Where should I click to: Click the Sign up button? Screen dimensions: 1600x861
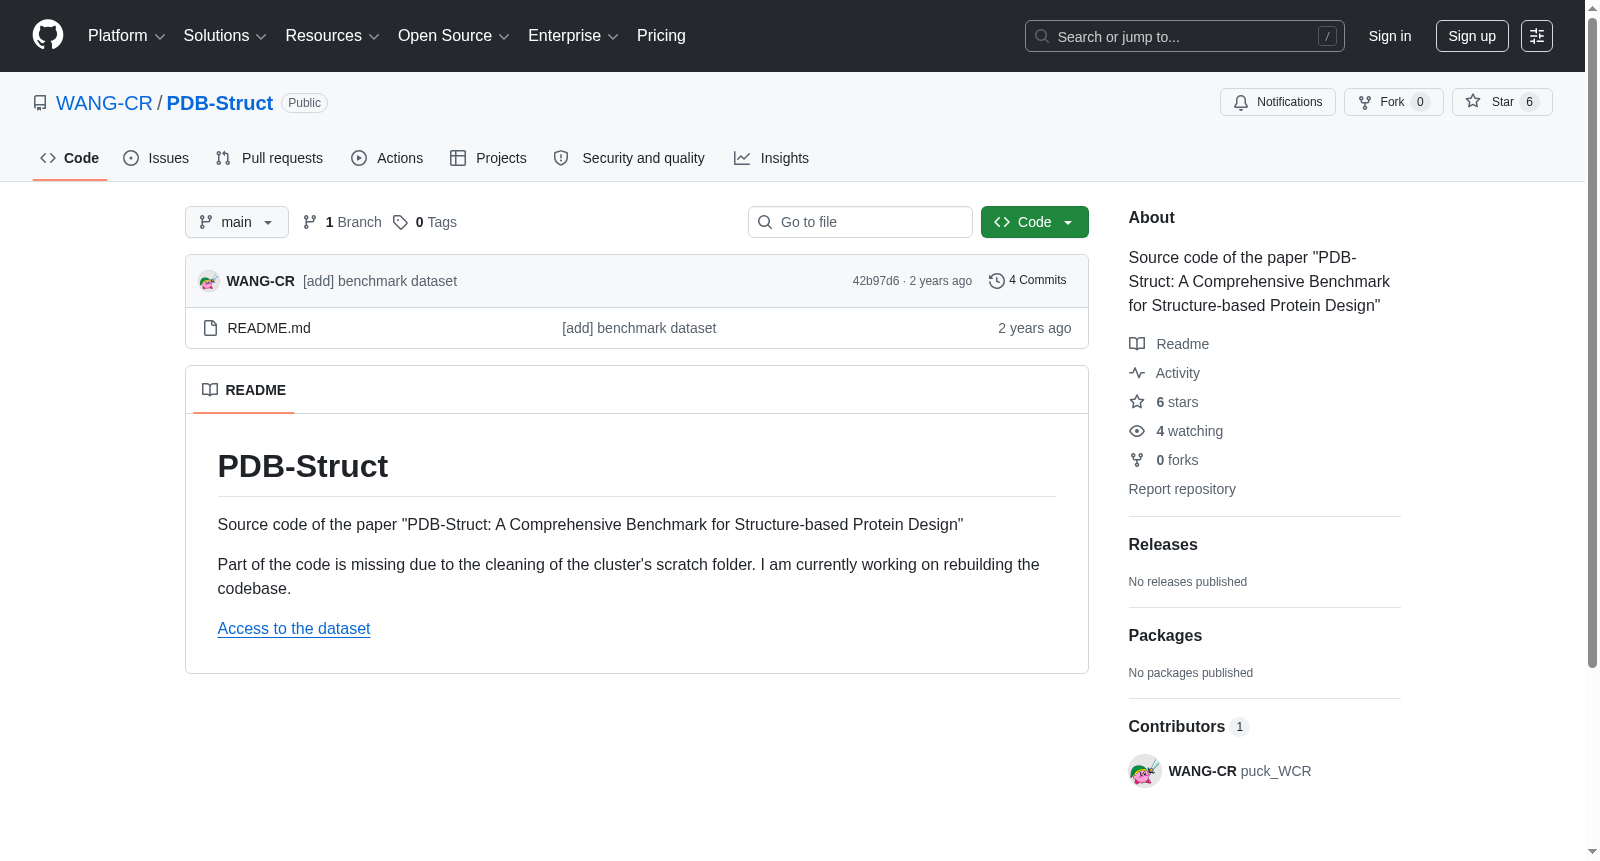coord(1472,36)
